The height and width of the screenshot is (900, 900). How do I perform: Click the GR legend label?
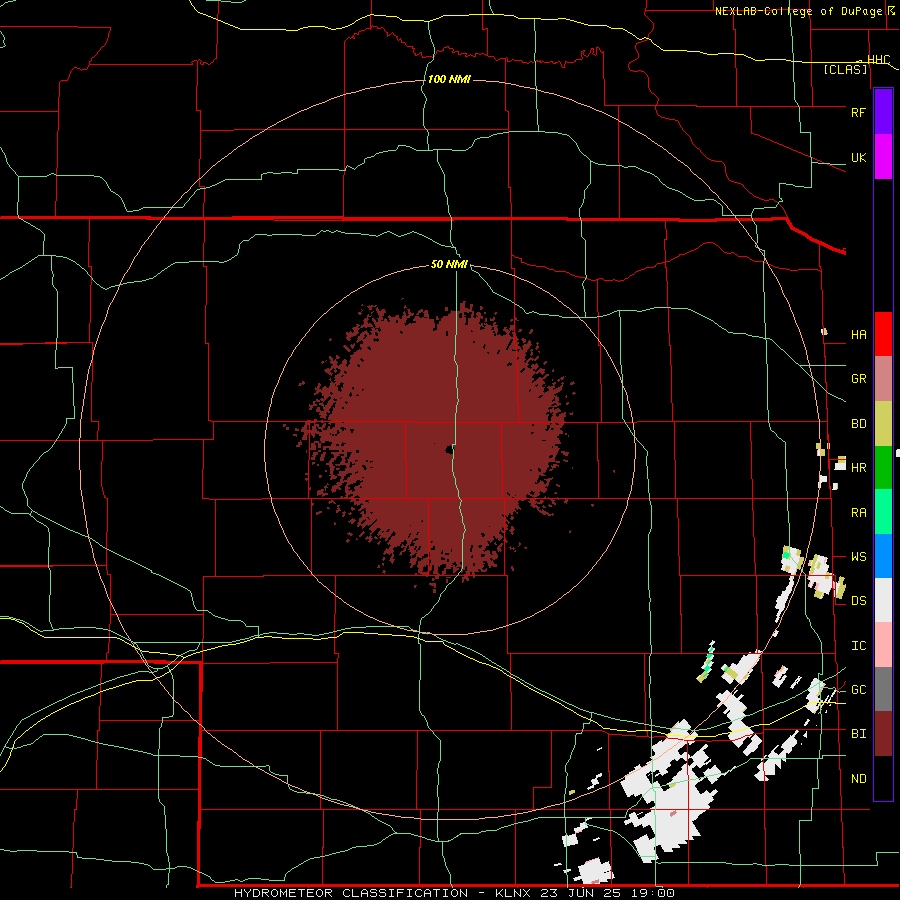click(858, 379)
